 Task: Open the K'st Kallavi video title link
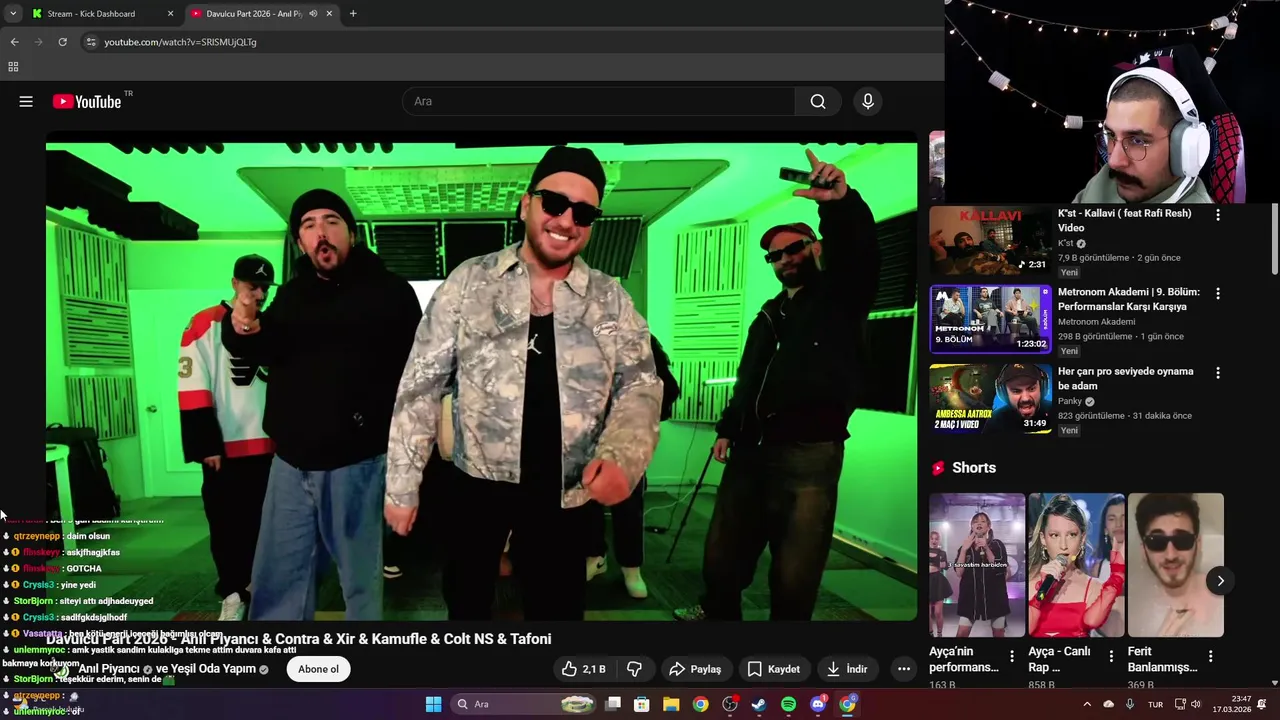(x=1125, y=220)
